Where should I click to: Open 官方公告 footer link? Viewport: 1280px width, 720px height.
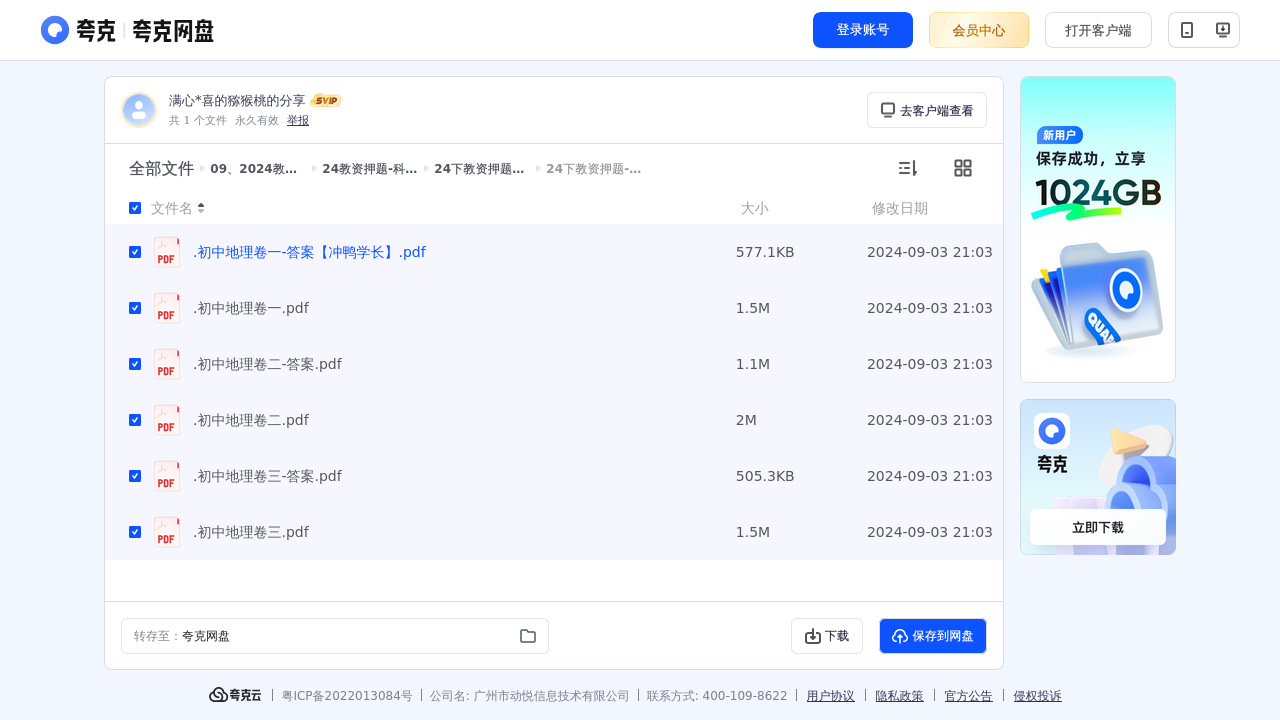pyautogui.click(x=969, y=696)
